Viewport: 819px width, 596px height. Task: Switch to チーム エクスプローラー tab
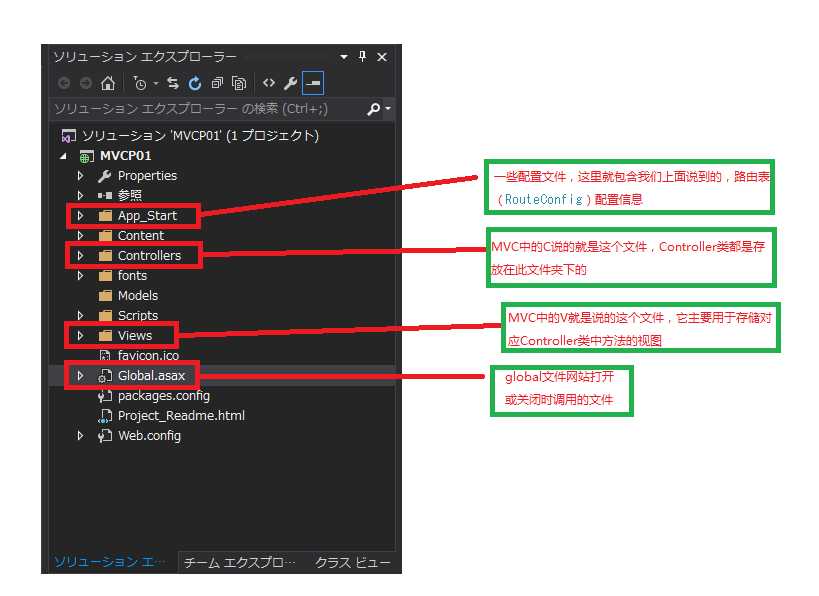coord(240,563)
